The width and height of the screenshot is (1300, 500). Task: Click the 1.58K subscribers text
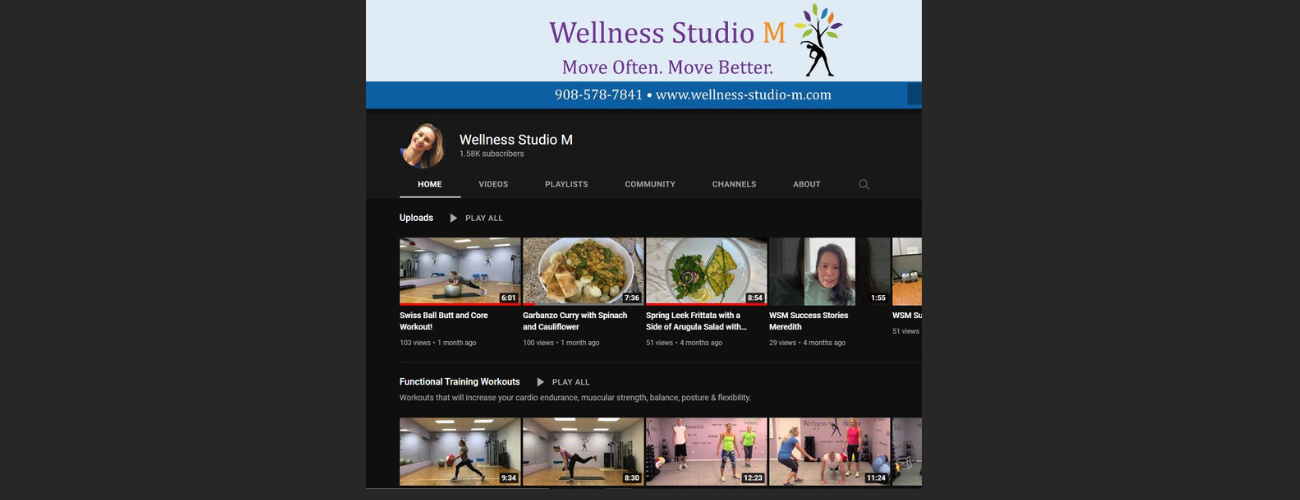tap(491, 154)
